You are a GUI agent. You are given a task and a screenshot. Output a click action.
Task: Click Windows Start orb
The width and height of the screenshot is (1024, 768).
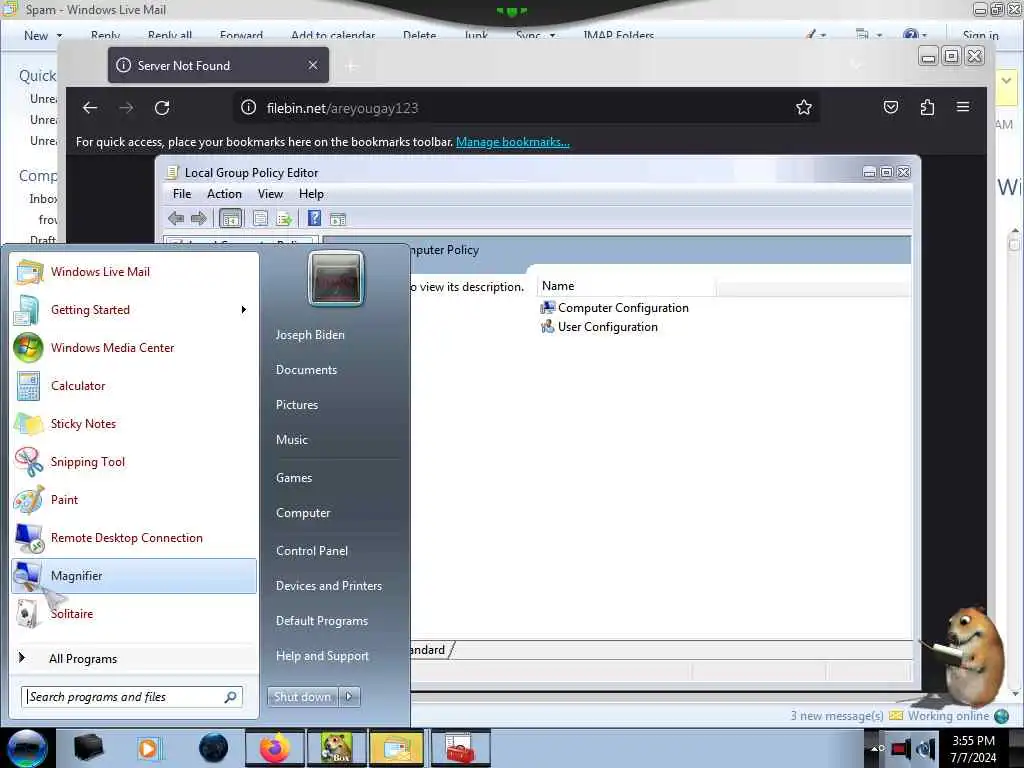(x=27, y=748)
